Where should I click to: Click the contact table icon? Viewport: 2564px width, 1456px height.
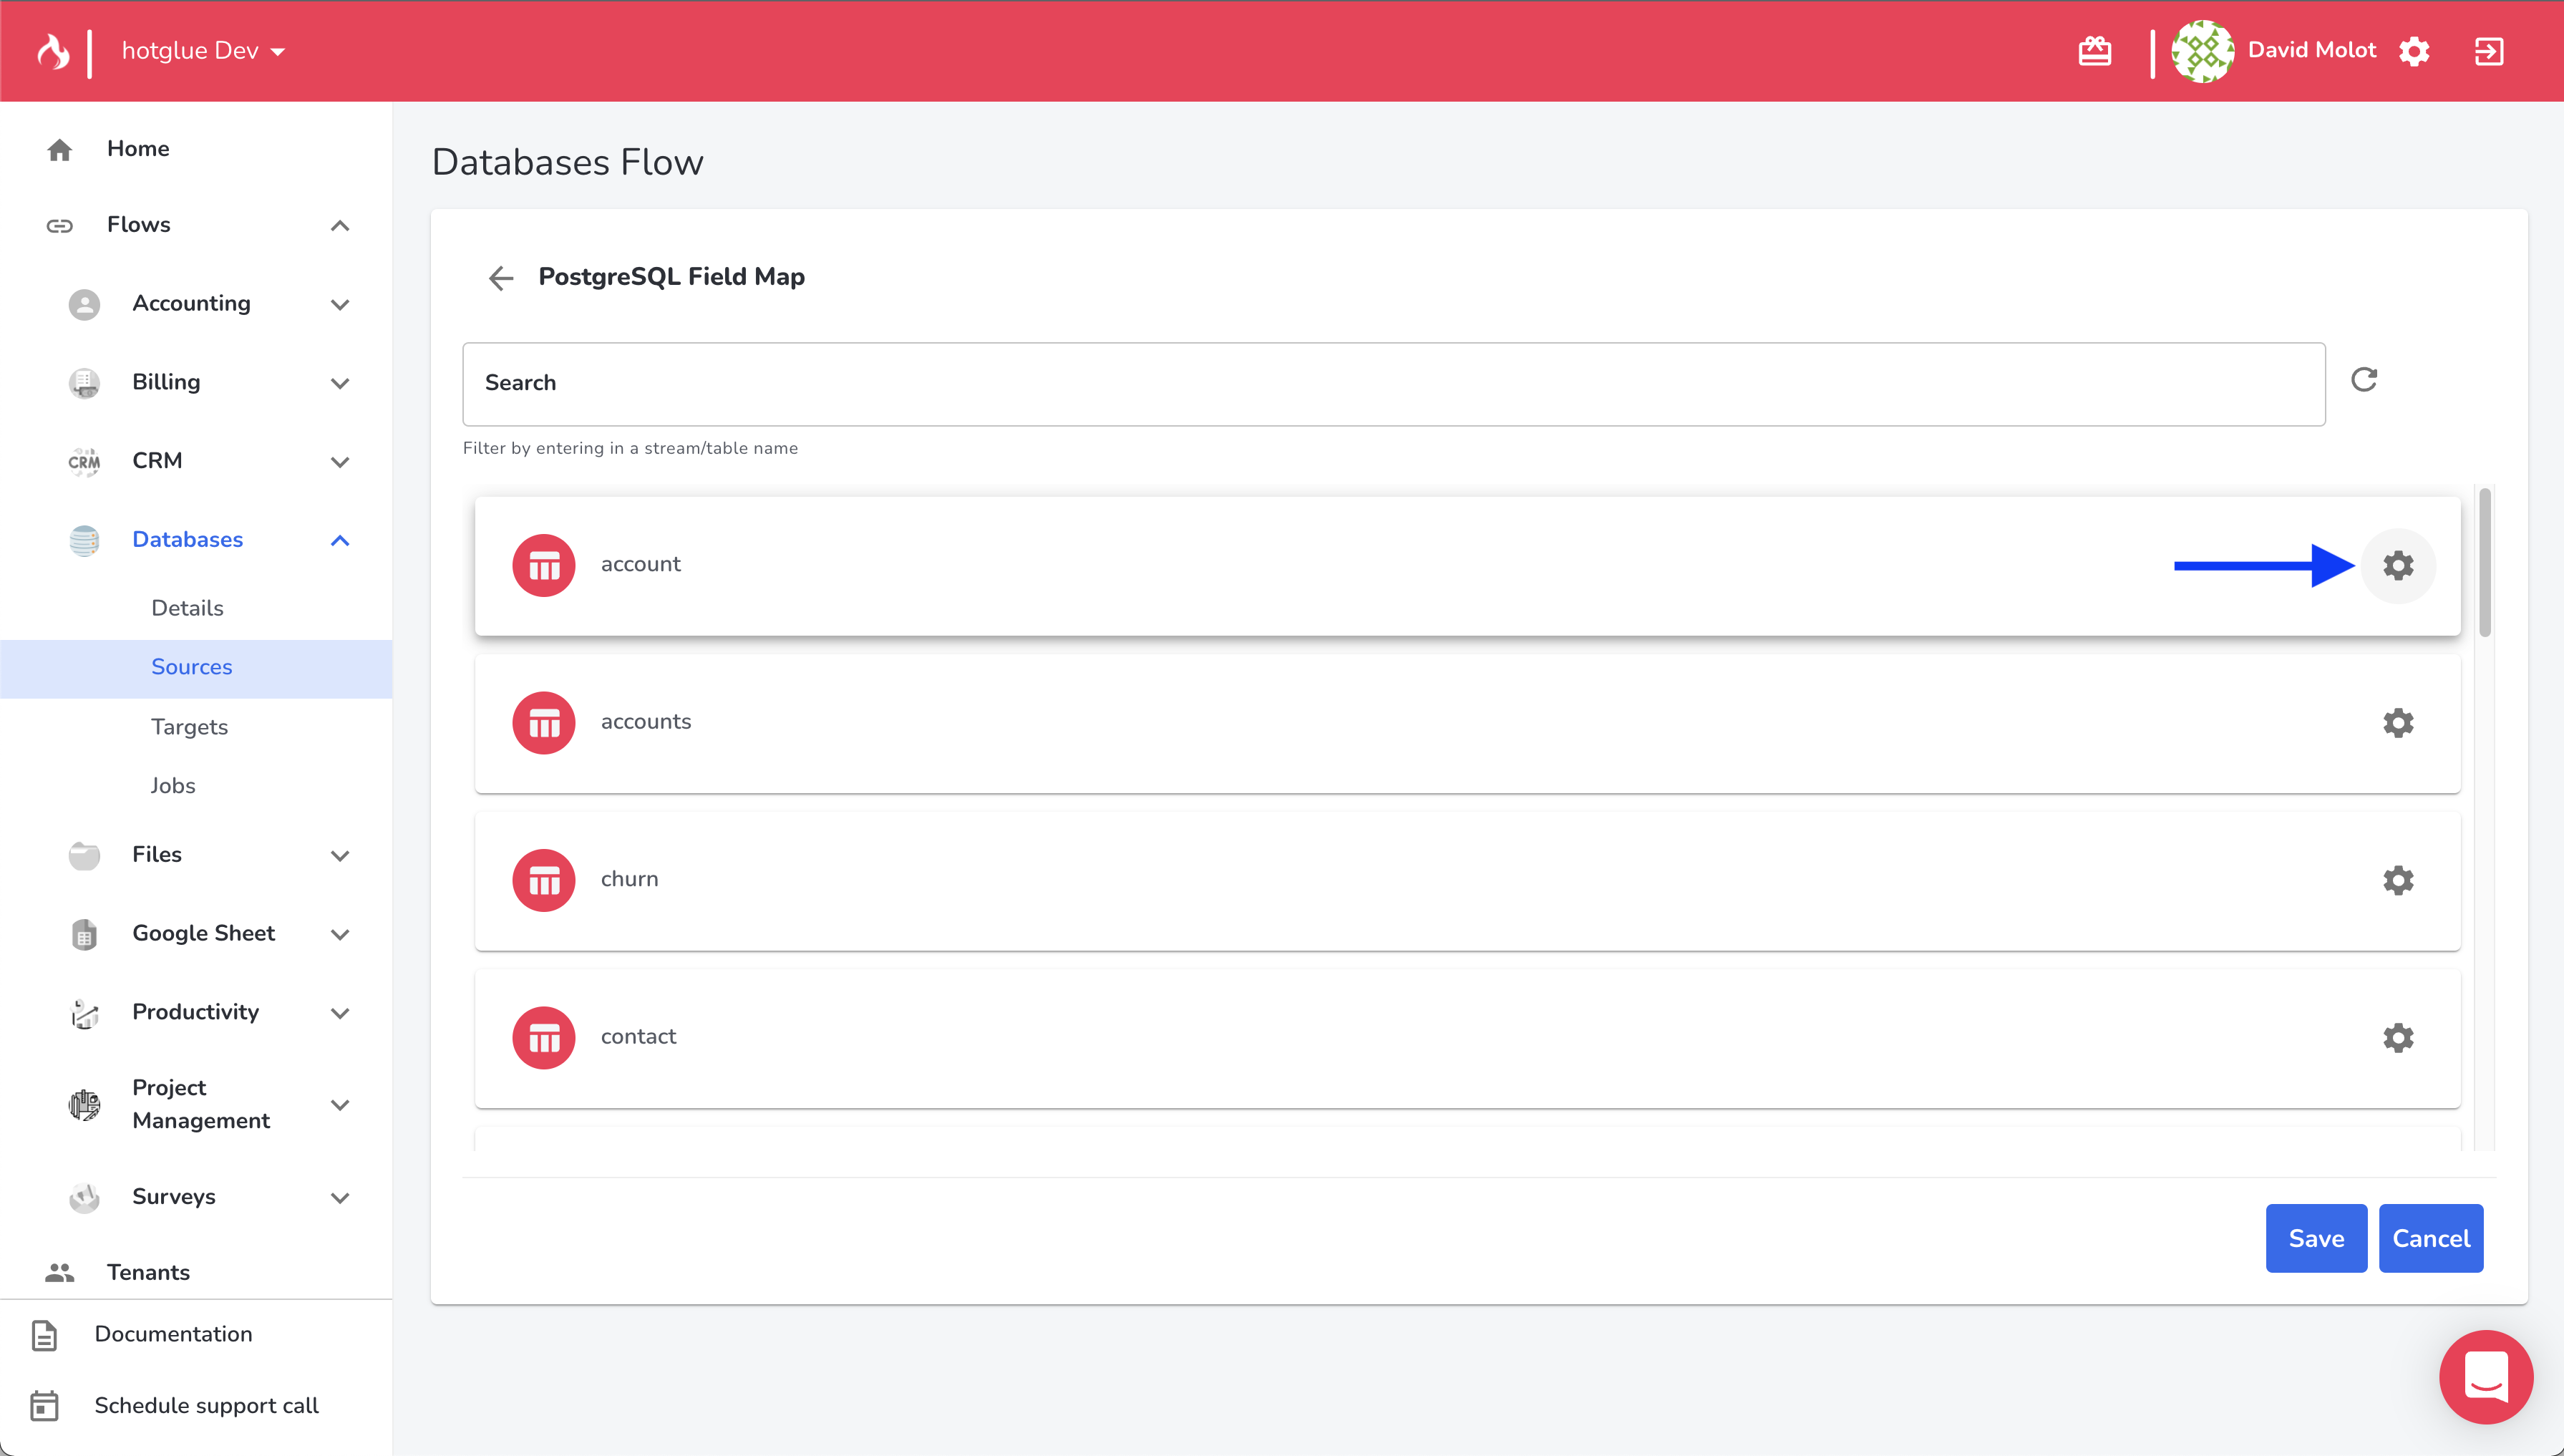543,1037
